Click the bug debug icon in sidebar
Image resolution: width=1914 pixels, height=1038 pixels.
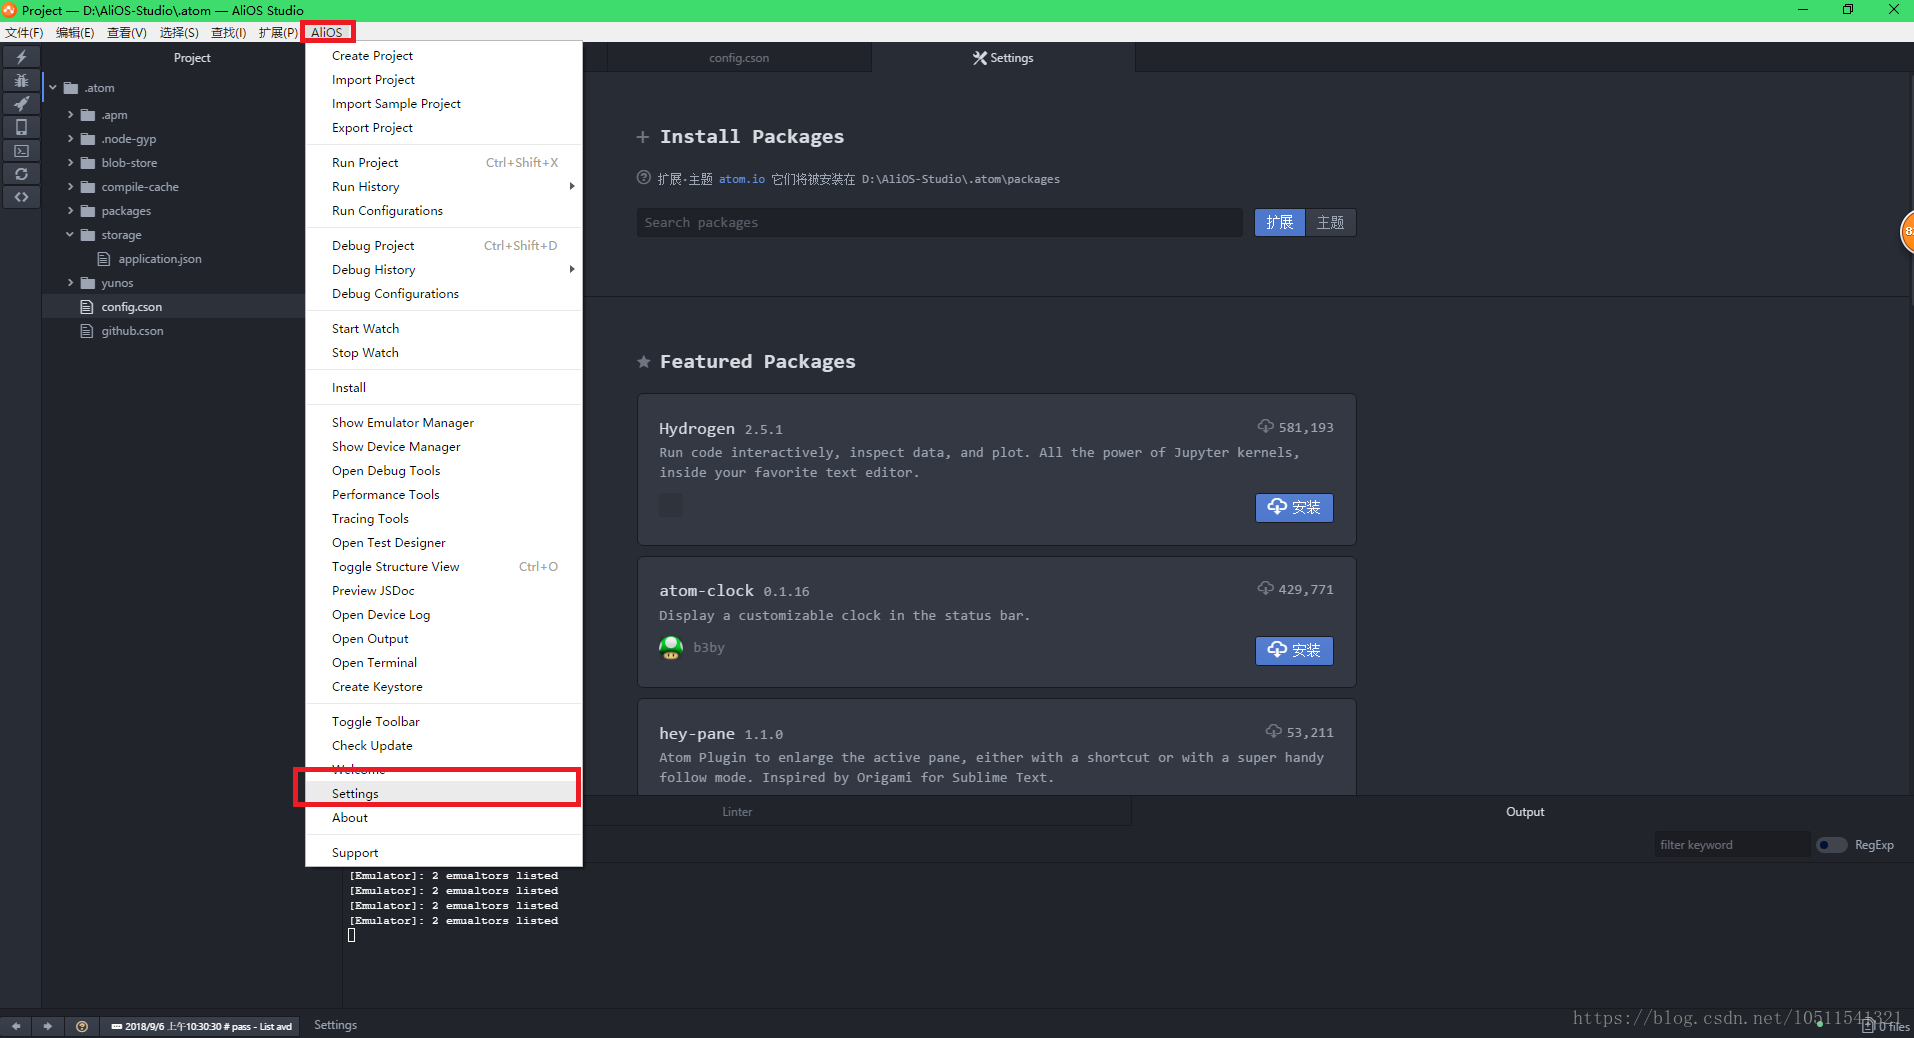pos(21,80)
